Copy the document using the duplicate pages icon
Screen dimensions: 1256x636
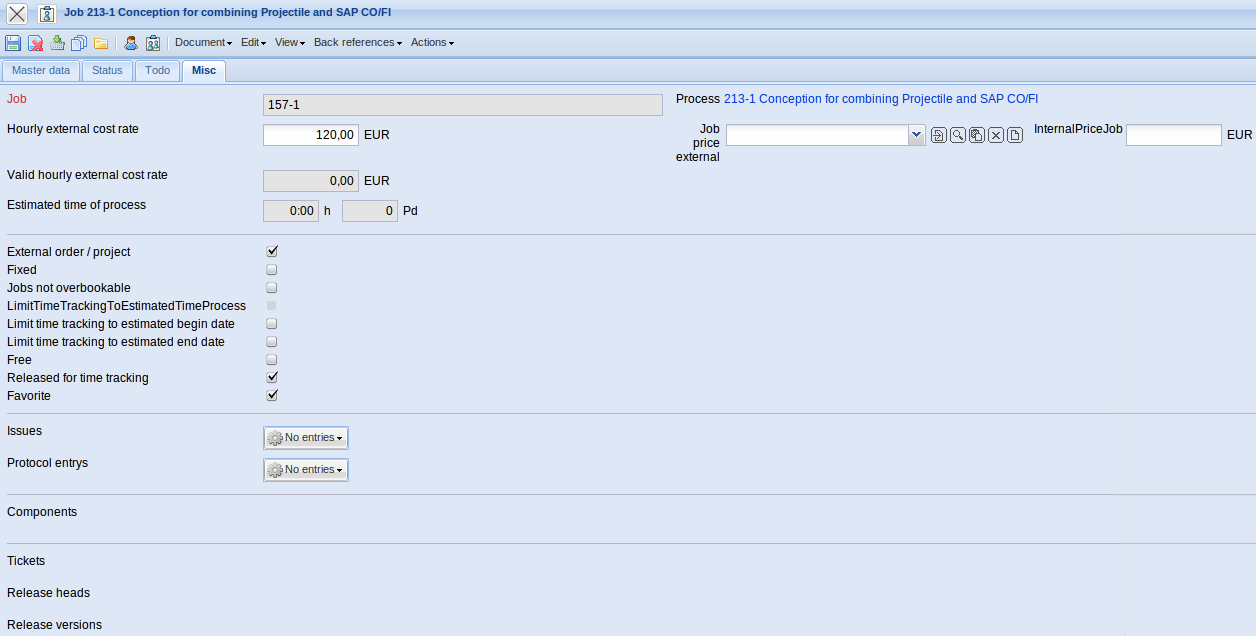click(79, 43)
